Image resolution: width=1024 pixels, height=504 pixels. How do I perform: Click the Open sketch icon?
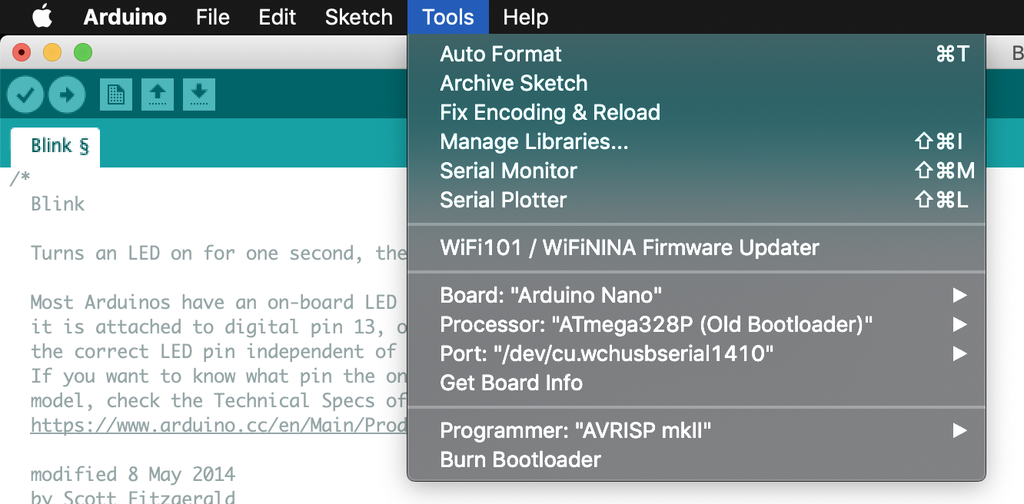pyautogui.click(x=157, y=95)
